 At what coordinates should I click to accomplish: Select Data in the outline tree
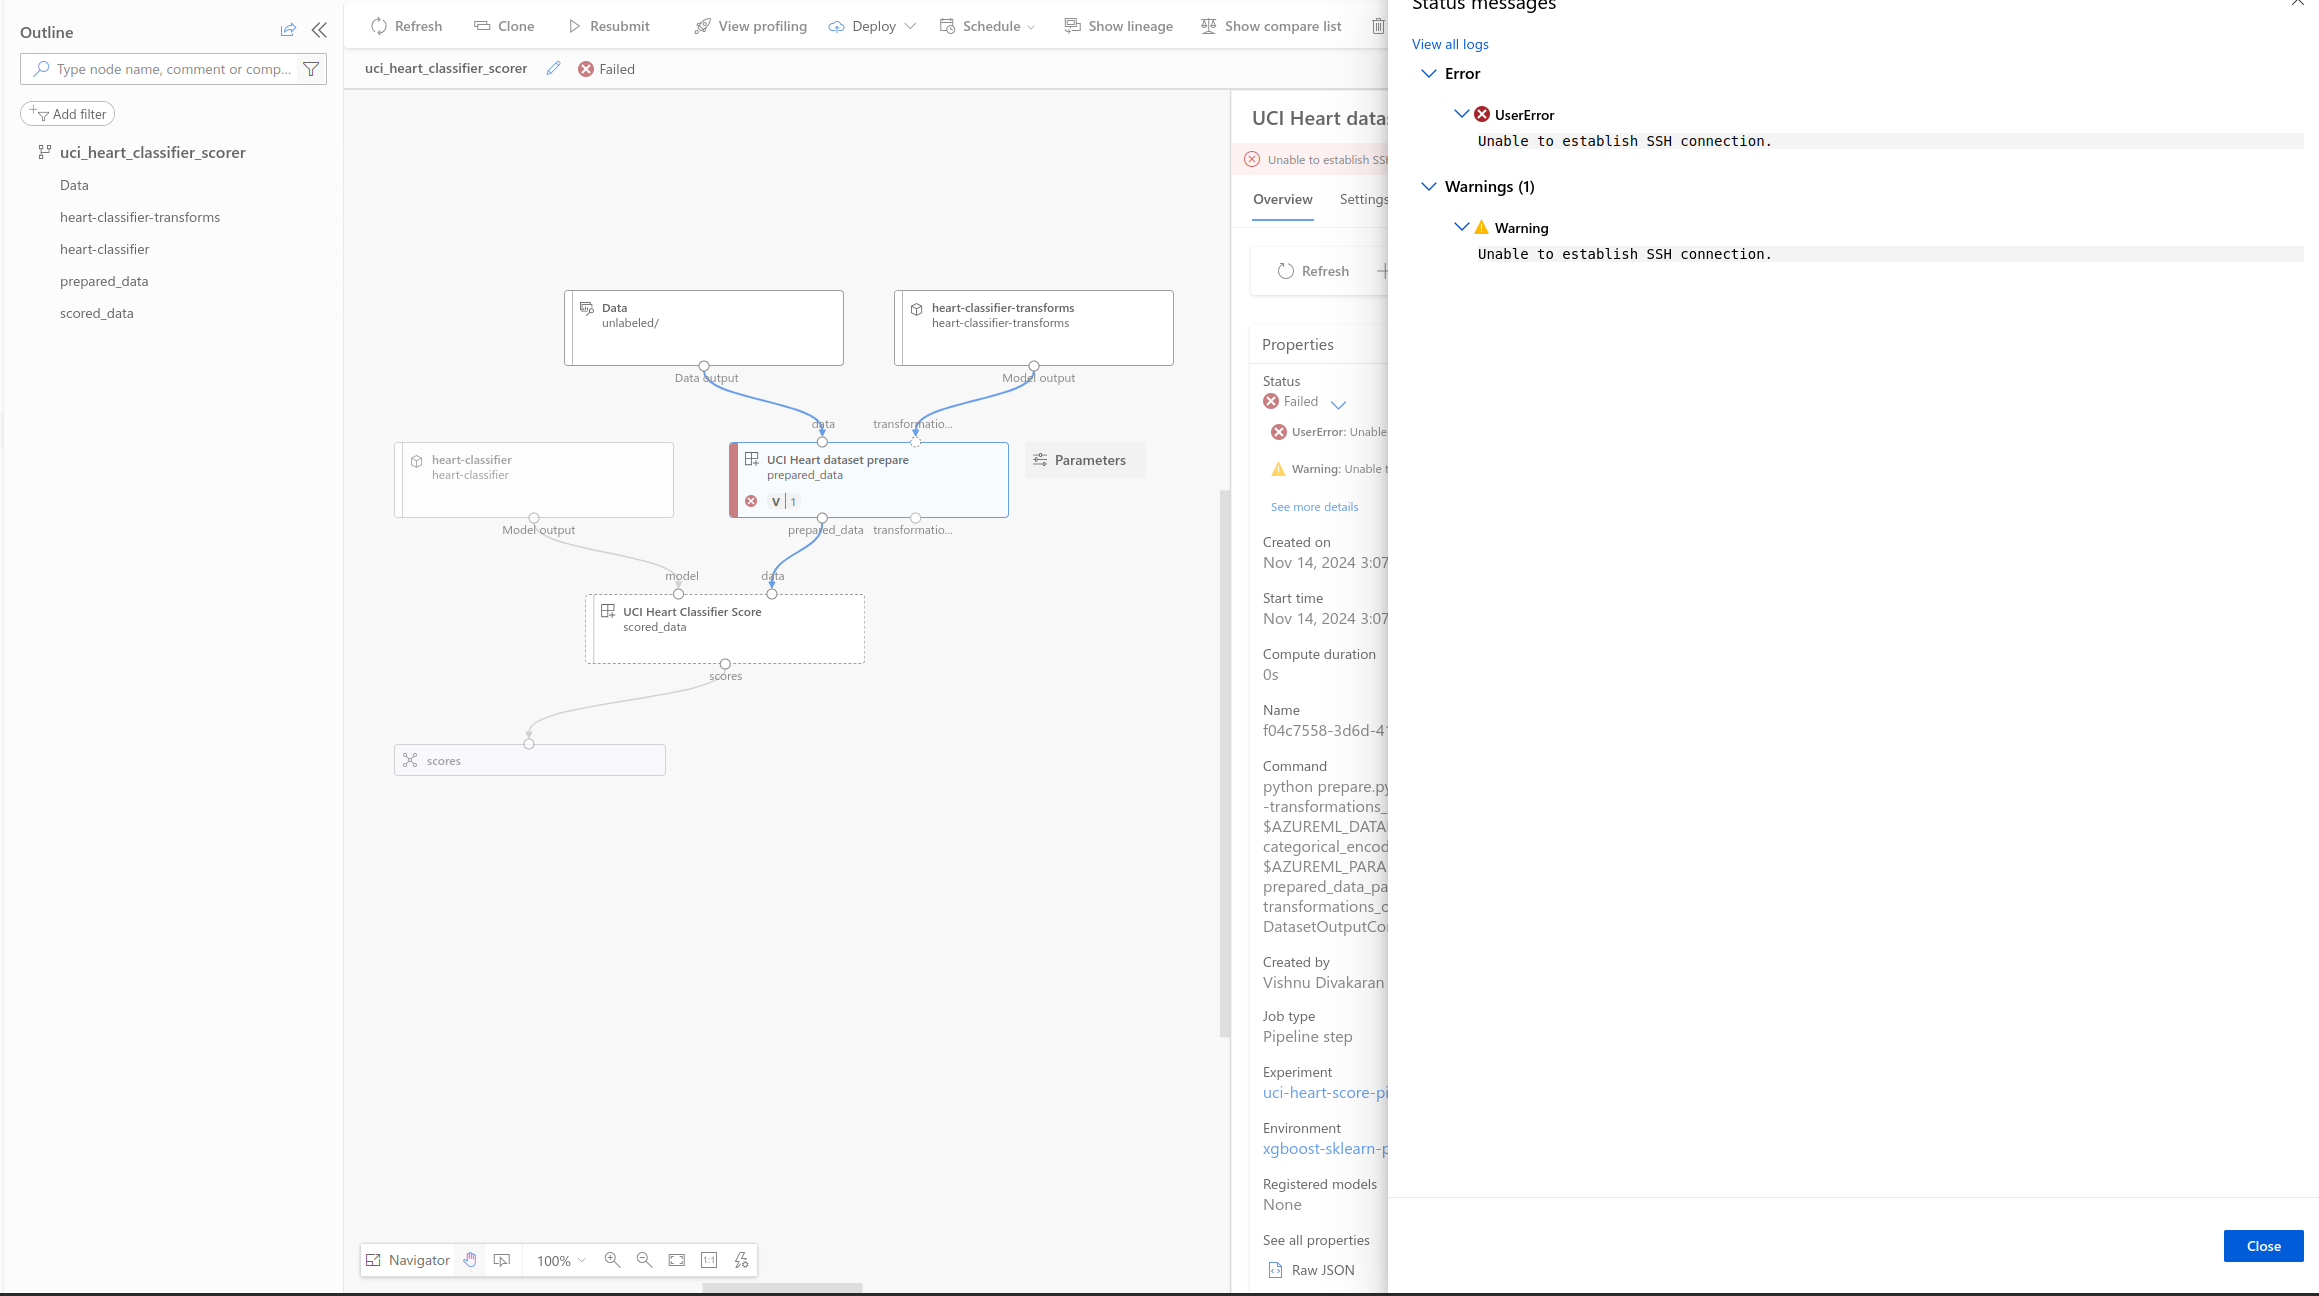pos(74,185)
